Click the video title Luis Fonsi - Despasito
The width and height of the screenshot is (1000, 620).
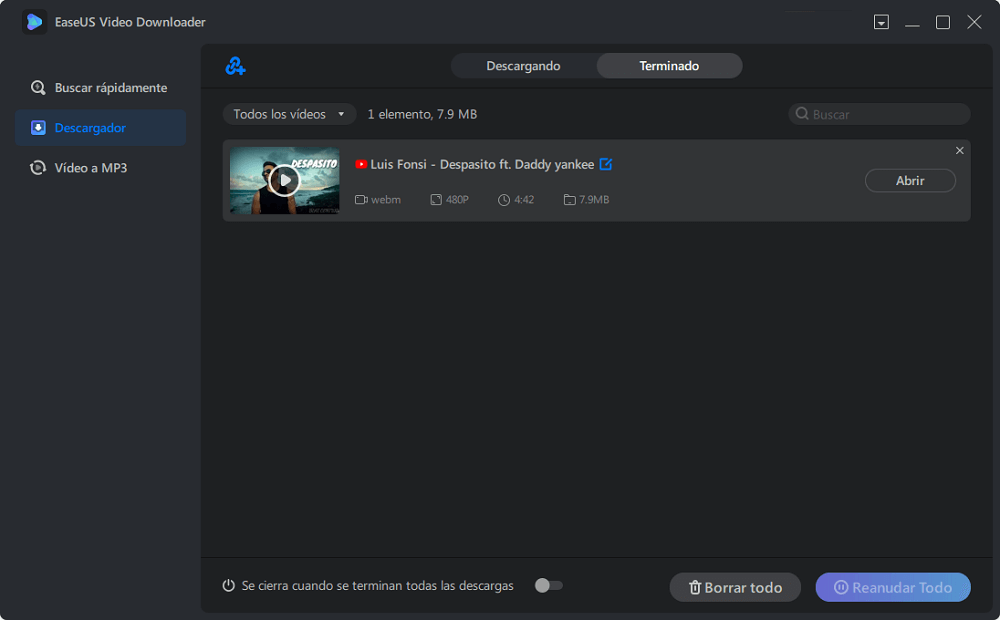pyautogui.click(x=482, y=164)
